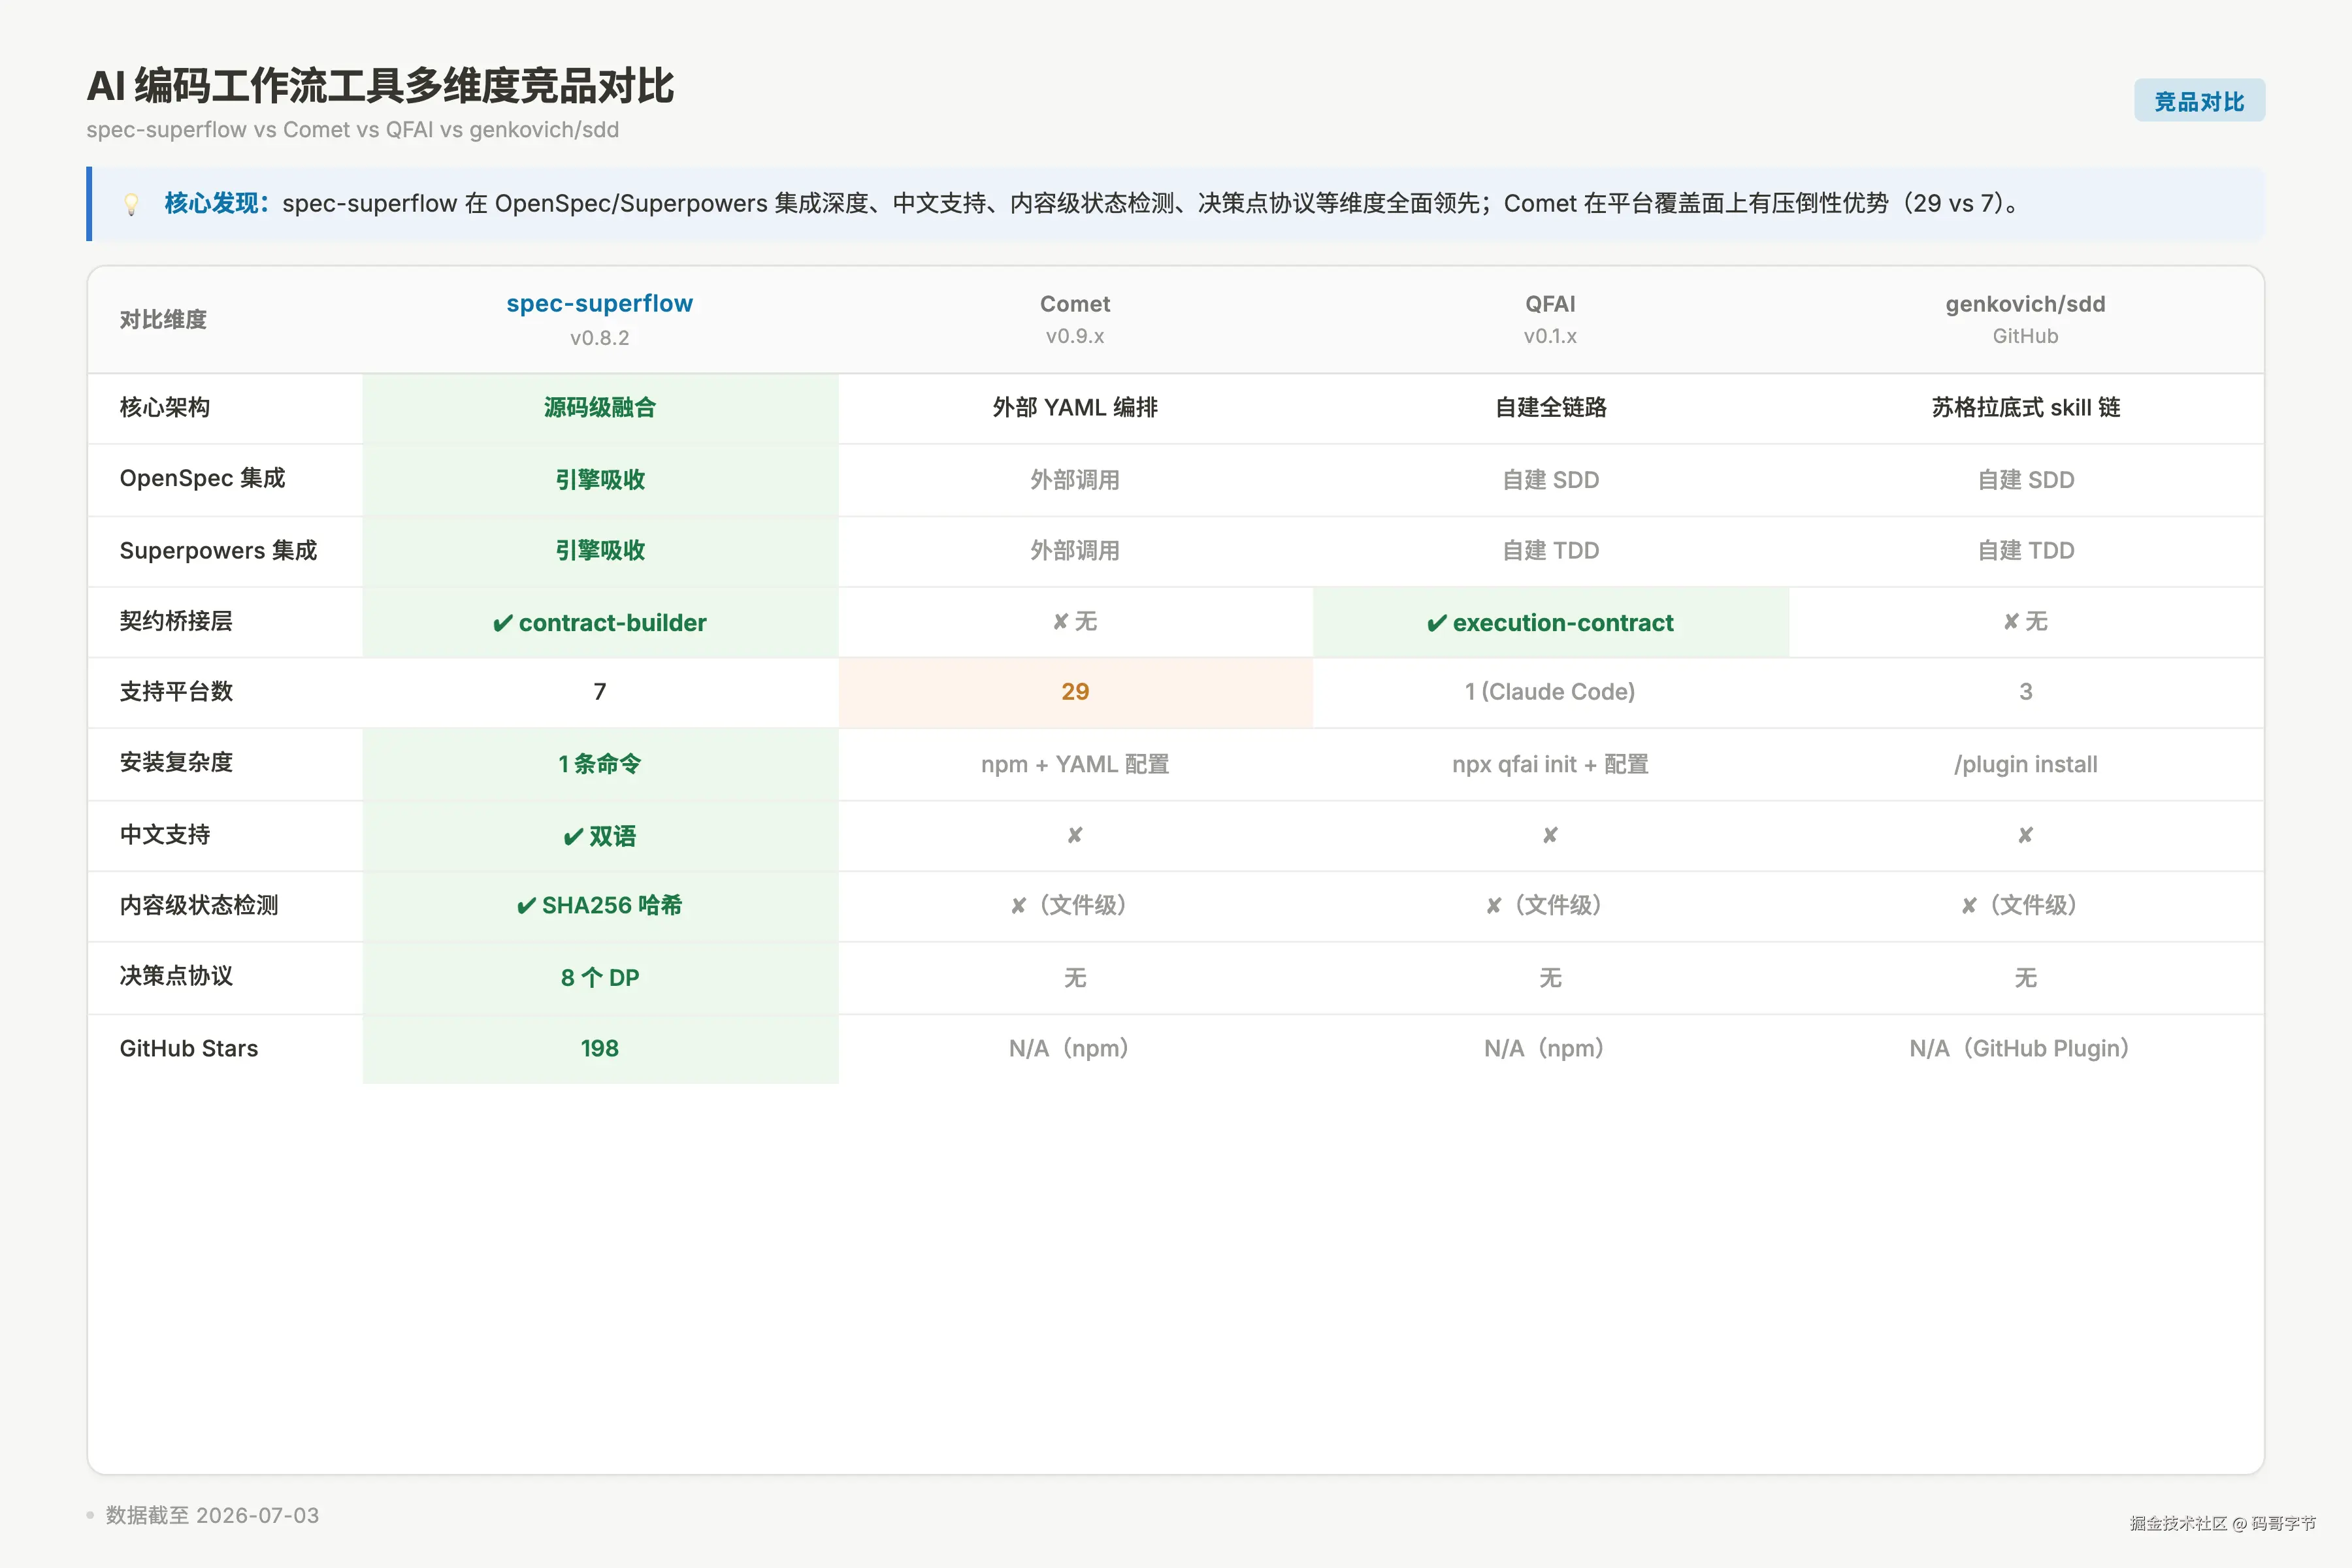
Task: Click the 中文支持 row label
Action: point(165,835)
